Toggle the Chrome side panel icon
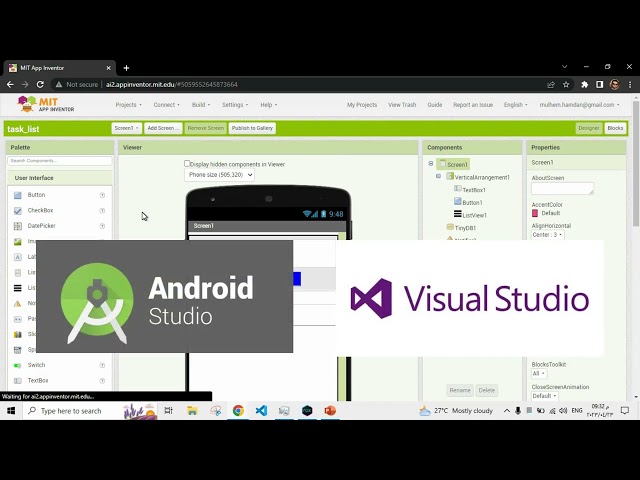640x480 pixels. point(599,84)
